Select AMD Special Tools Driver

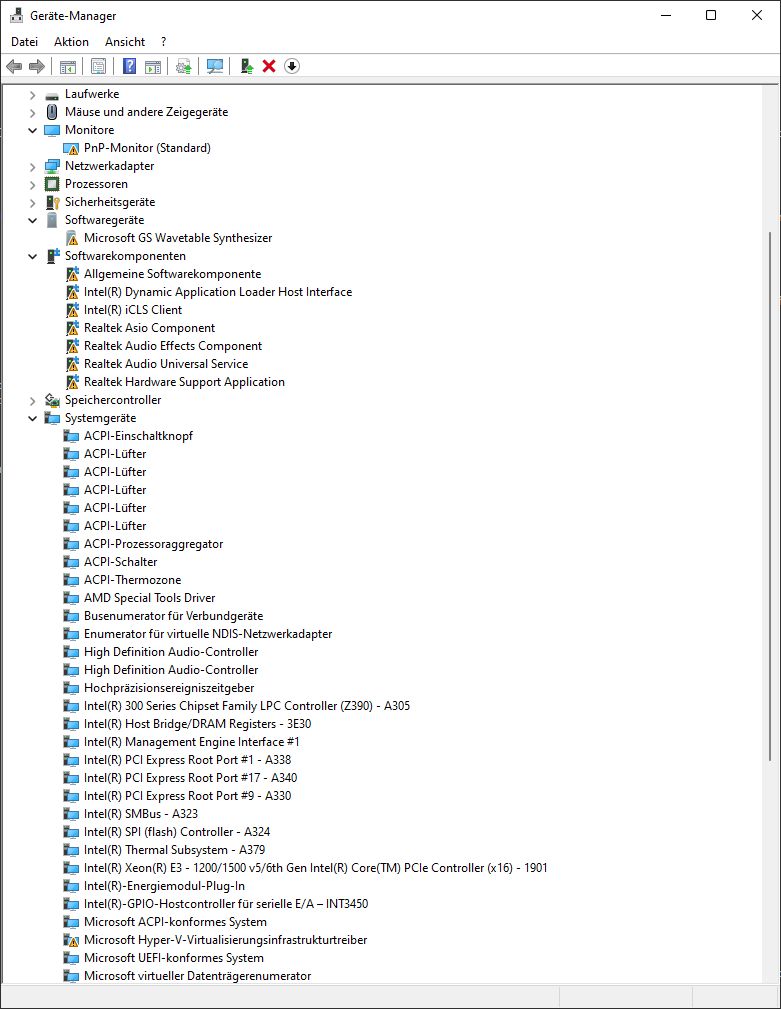[149, 598]
